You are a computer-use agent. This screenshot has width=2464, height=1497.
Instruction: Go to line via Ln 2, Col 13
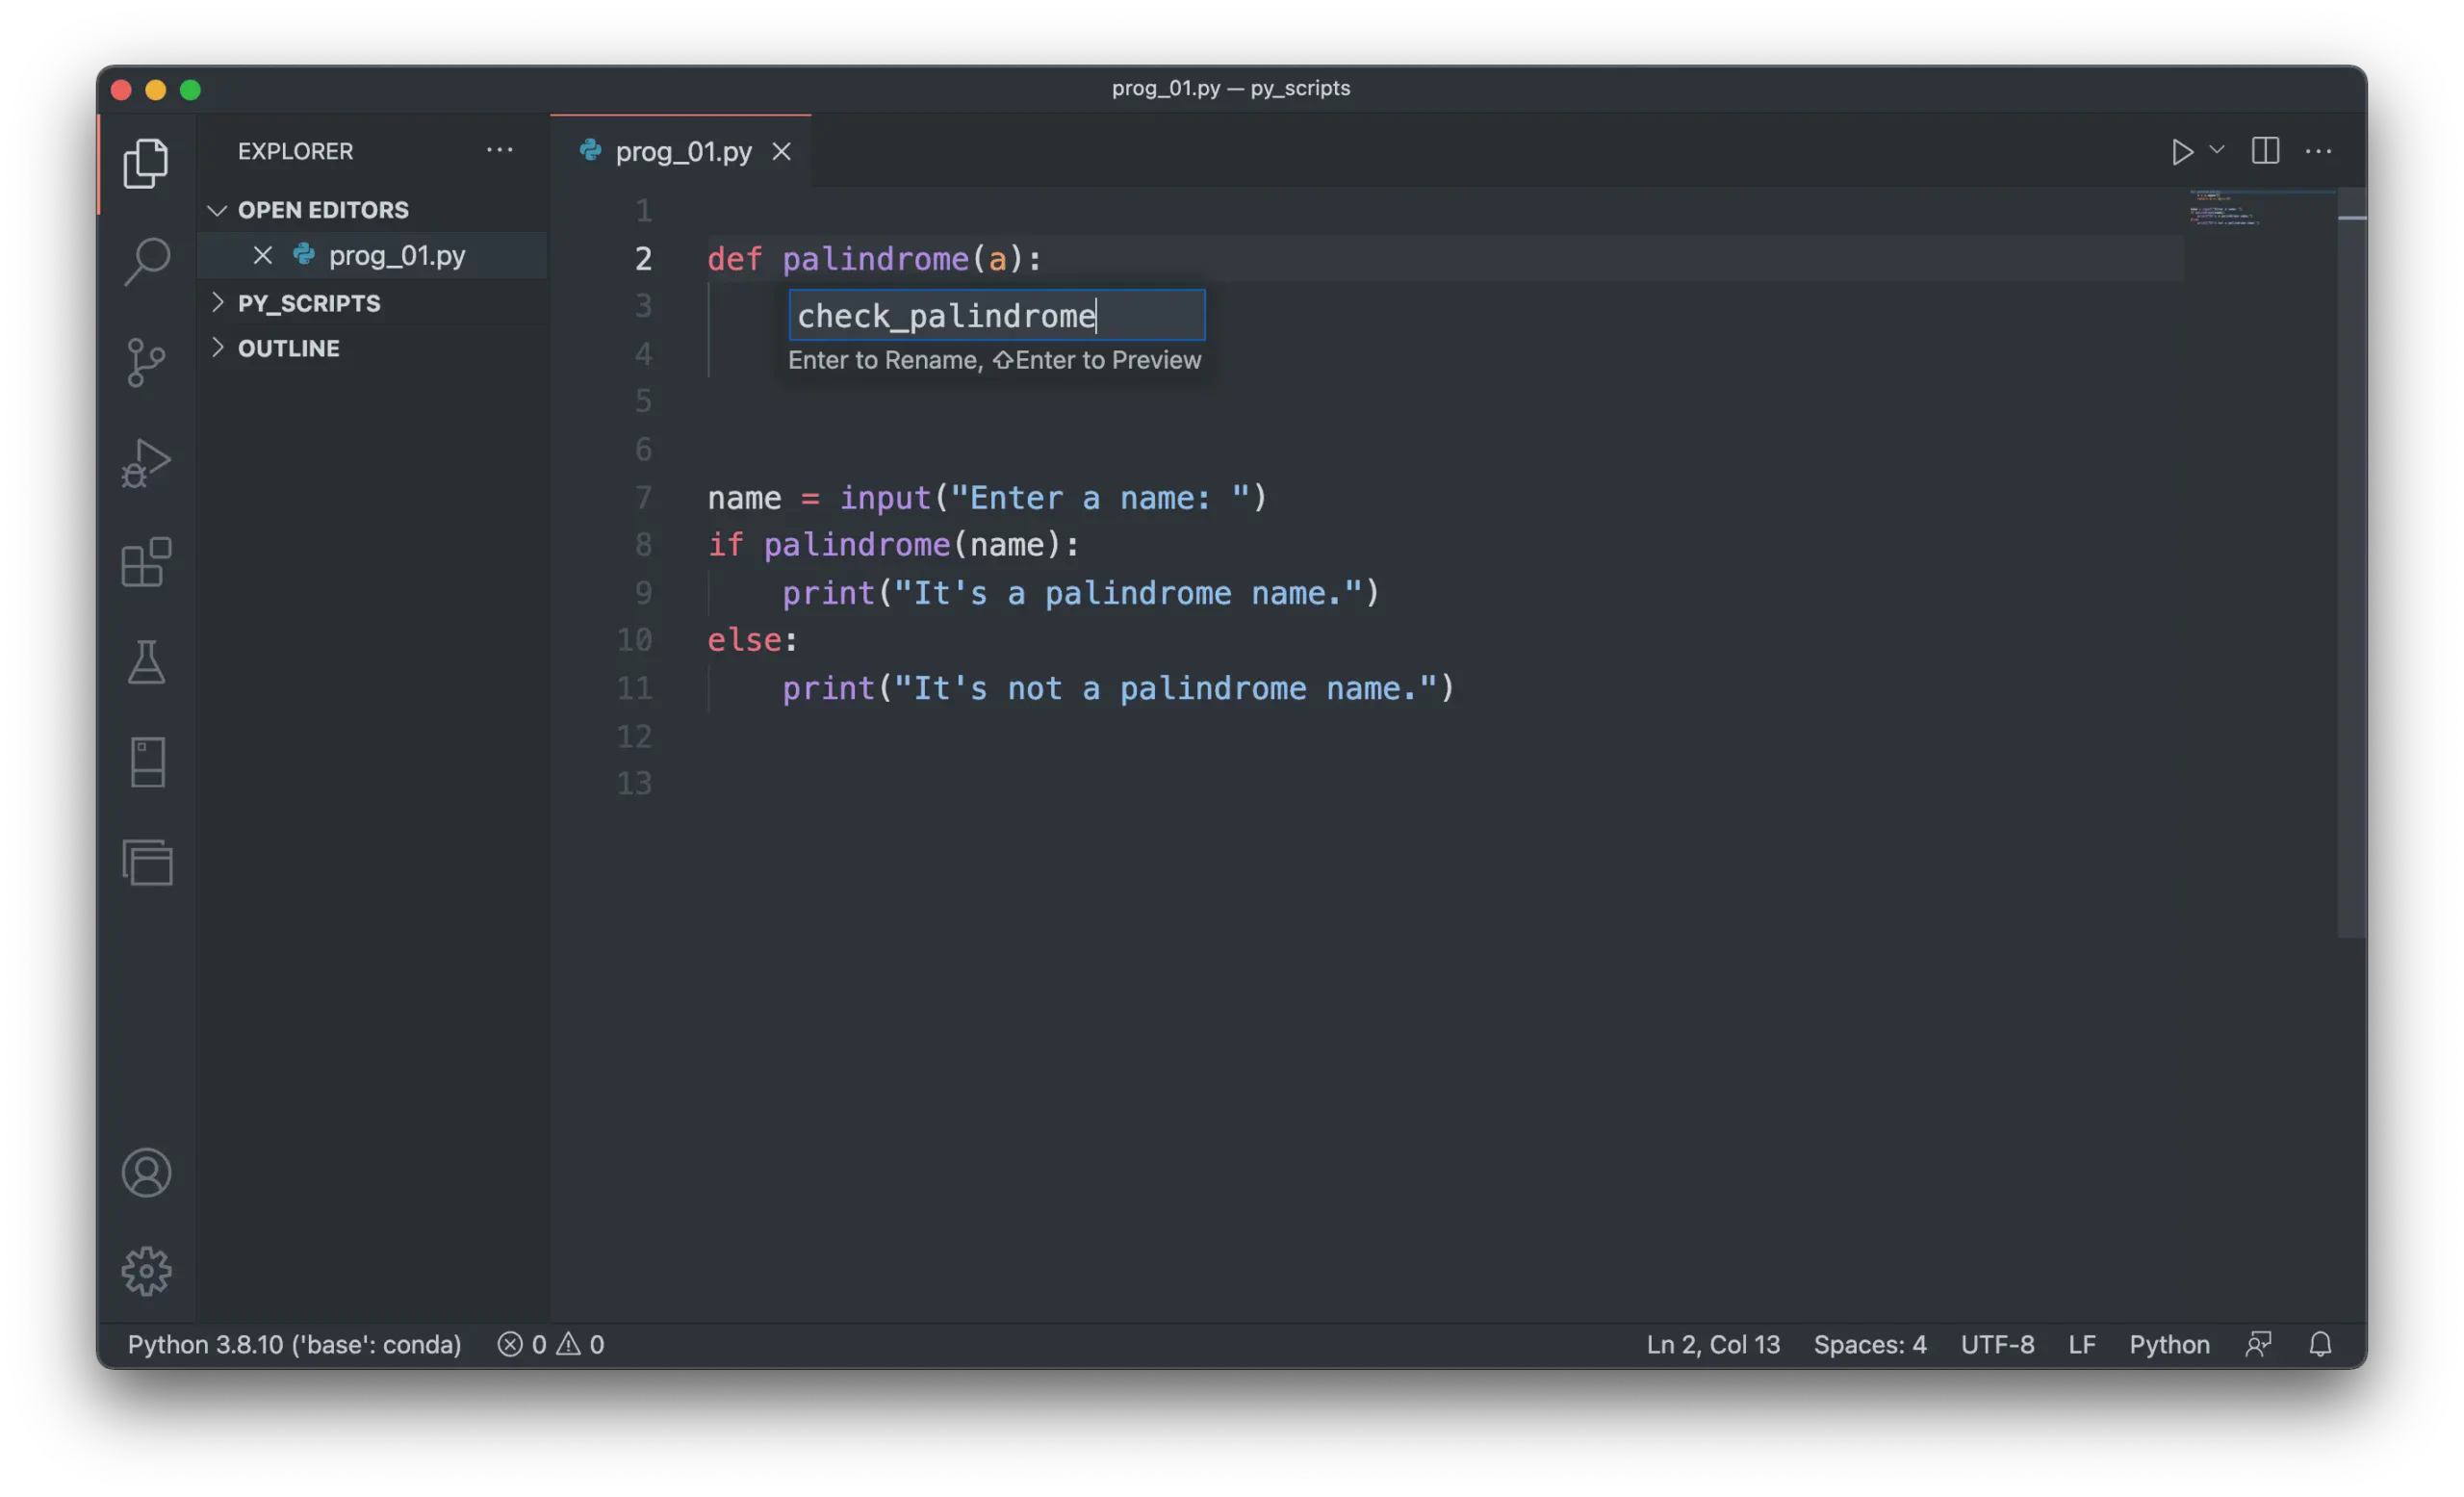pos(1713,1344)
